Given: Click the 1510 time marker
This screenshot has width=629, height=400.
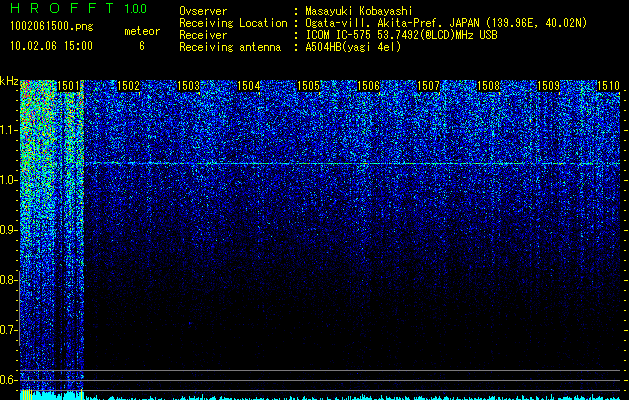Looking at the screenshot, I should coord(609,86).
